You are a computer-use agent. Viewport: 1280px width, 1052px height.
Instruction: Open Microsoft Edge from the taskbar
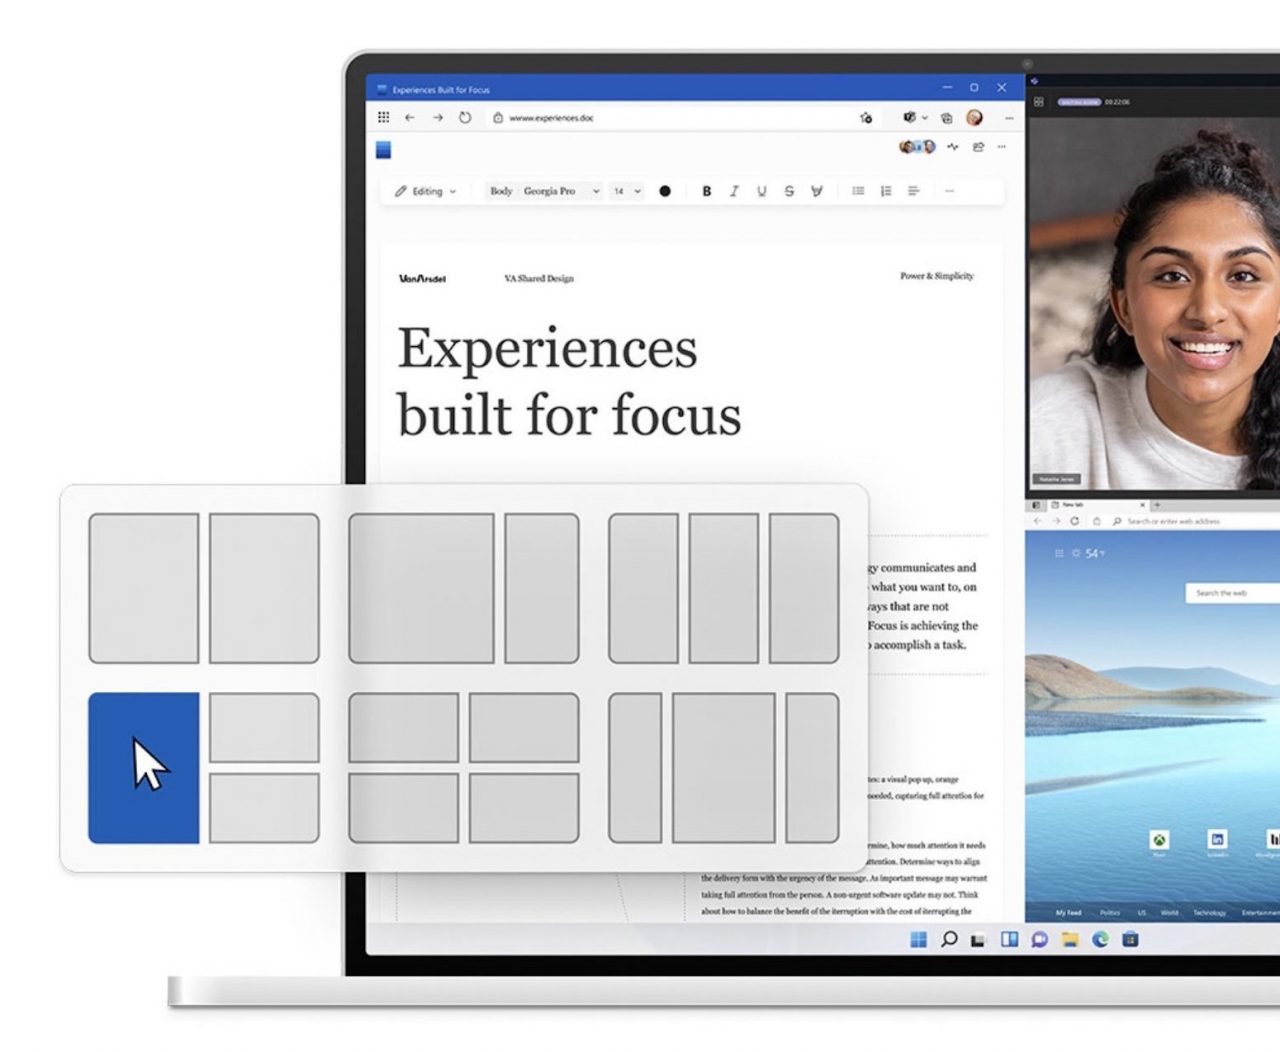click(1100, 939)
